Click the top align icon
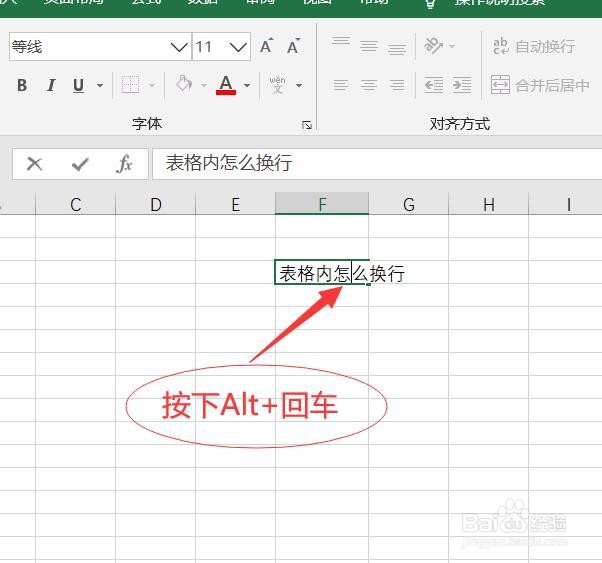 coord(341,41)
